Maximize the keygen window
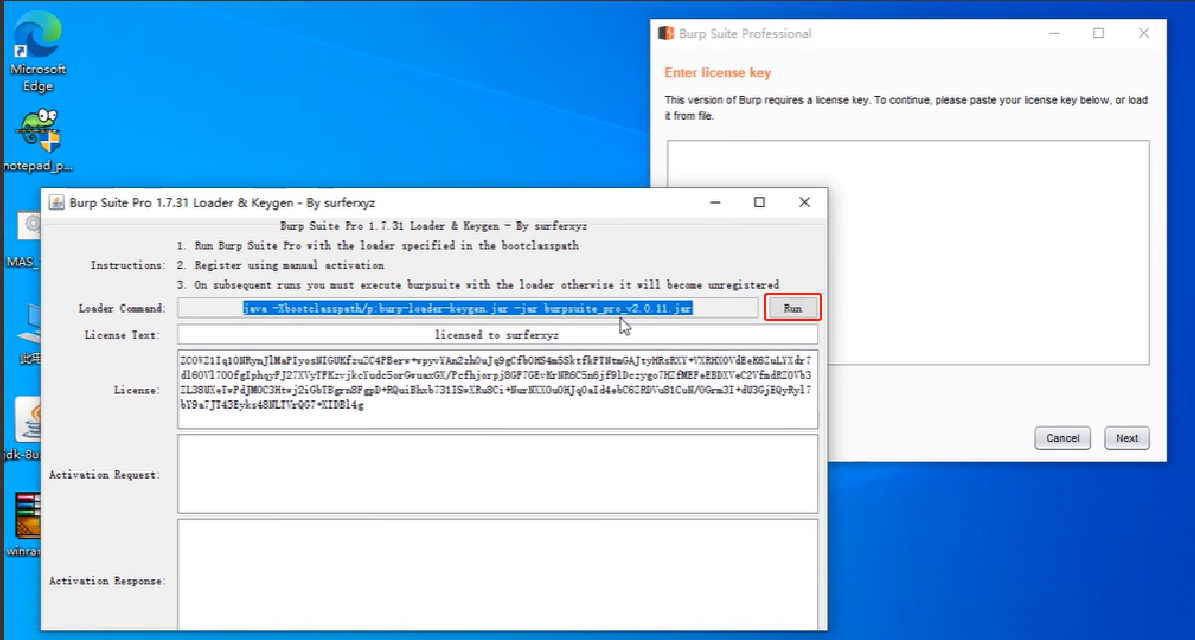This screenshot has width=1195, height=640. 759,202
